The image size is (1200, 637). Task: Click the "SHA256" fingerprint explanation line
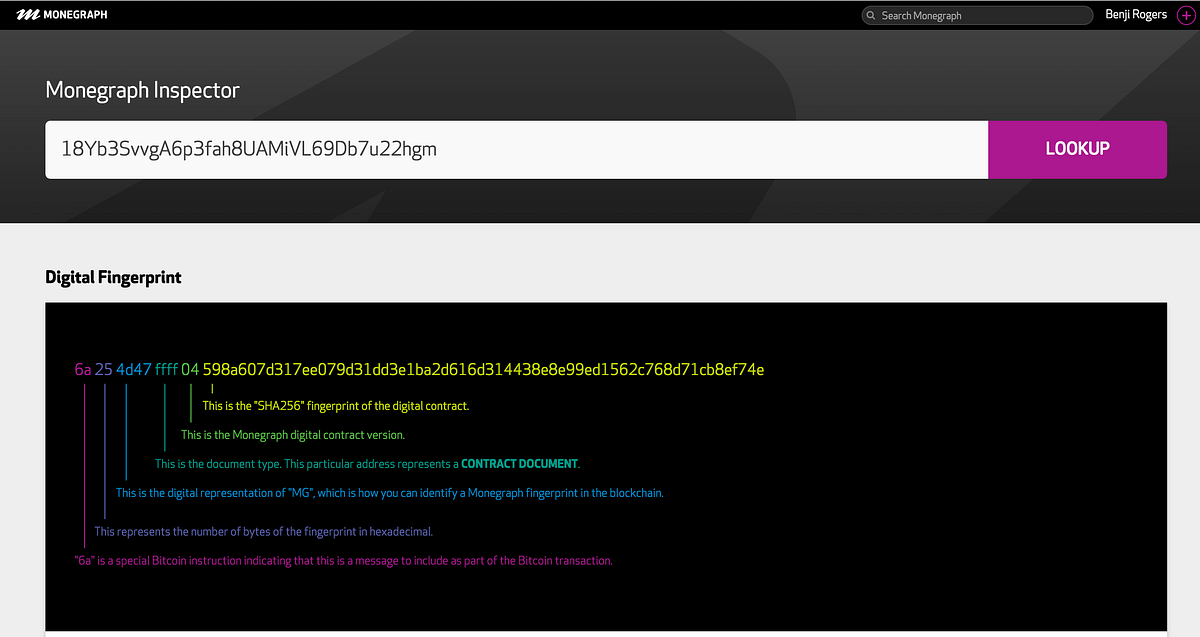(x=335, y=406)
